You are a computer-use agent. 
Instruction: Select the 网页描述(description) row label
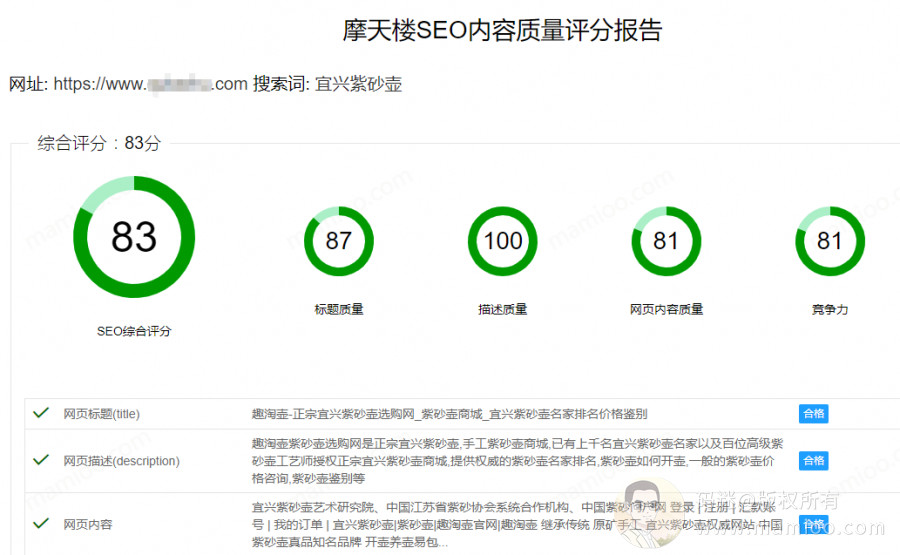(121, 461)
